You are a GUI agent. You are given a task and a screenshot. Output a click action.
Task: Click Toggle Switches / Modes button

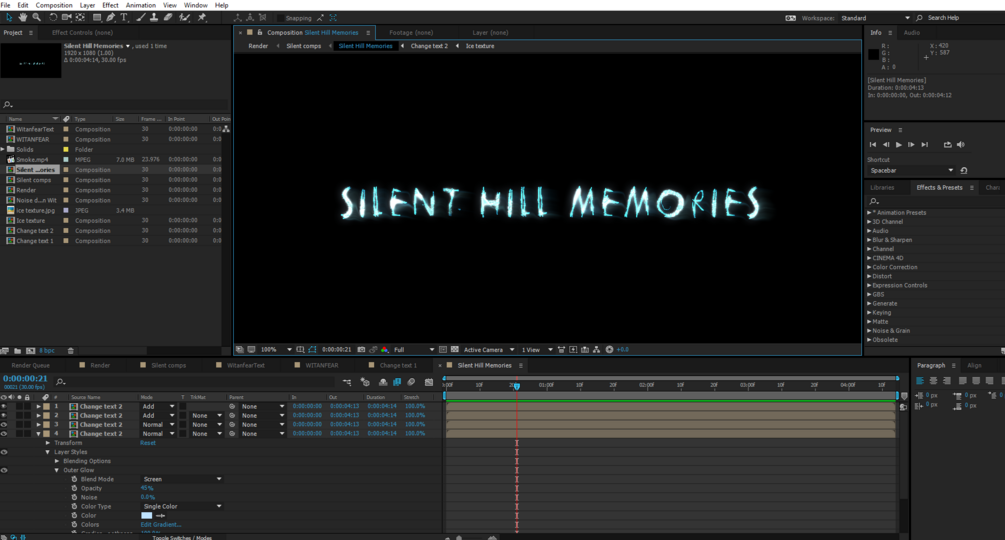182,537
